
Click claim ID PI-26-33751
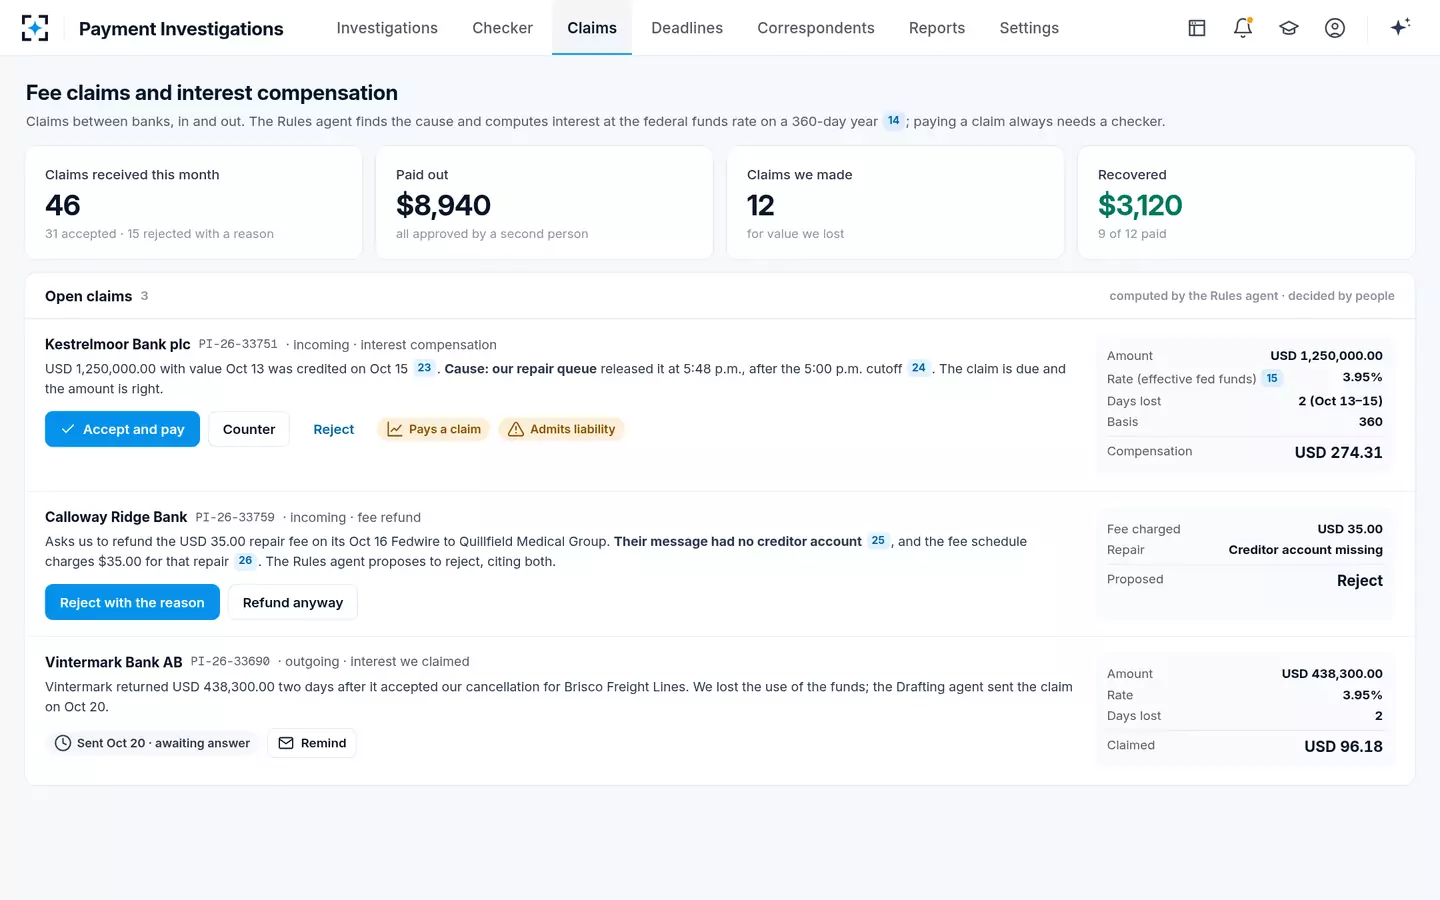coord(238,344)
